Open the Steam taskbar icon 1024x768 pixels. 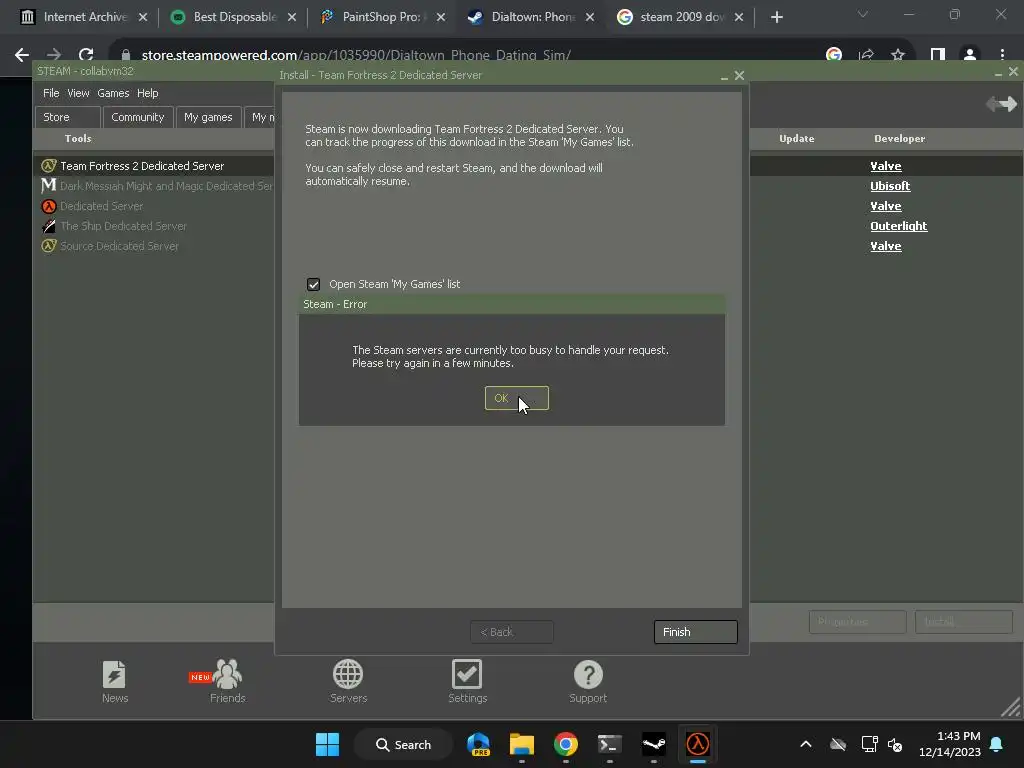click(654, 744)
